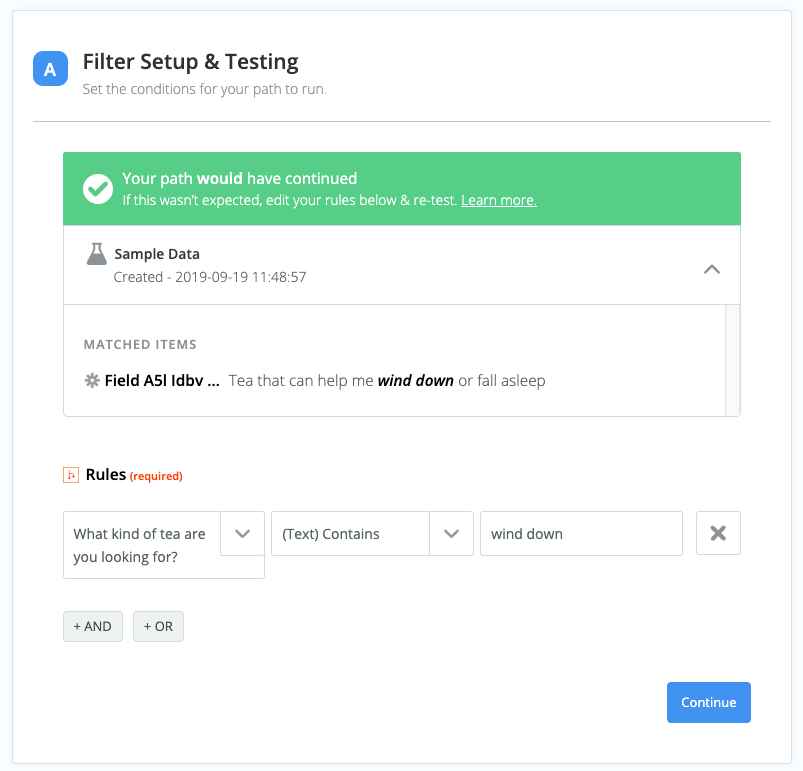Image resolution: width=803 pixels, height=771 pixels.
Task: Click the Field A5l Idbv matched item
Action: coord(315,380)
